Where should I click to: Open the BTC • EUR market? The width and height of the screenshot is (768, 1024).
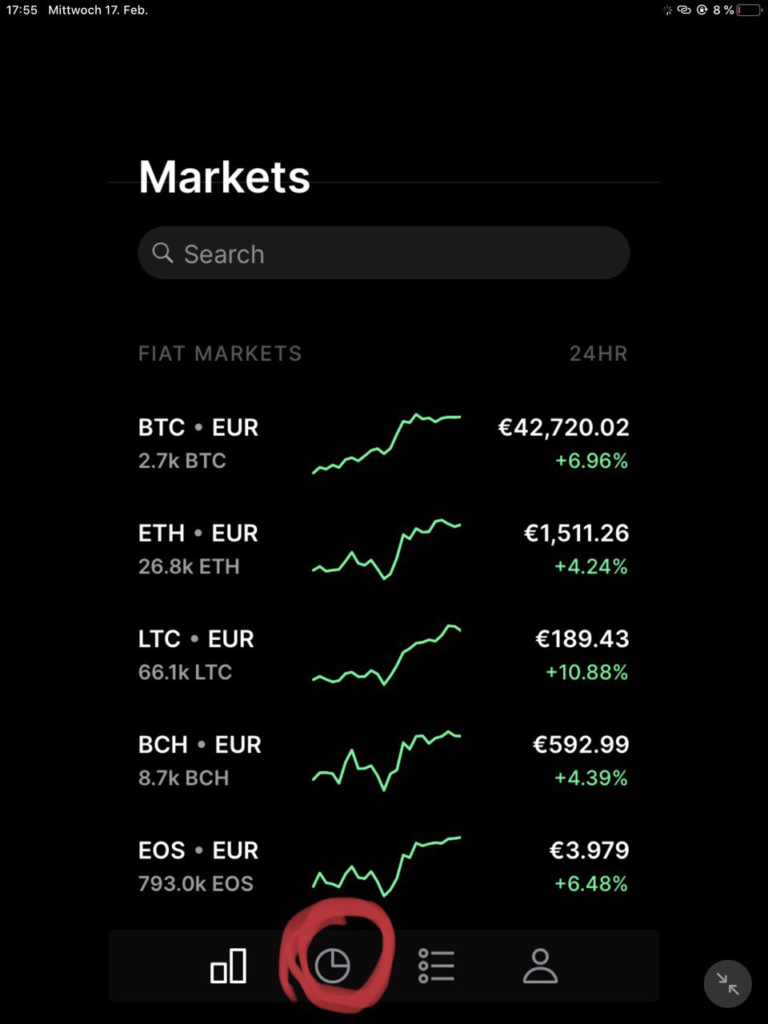click(198, 428)
